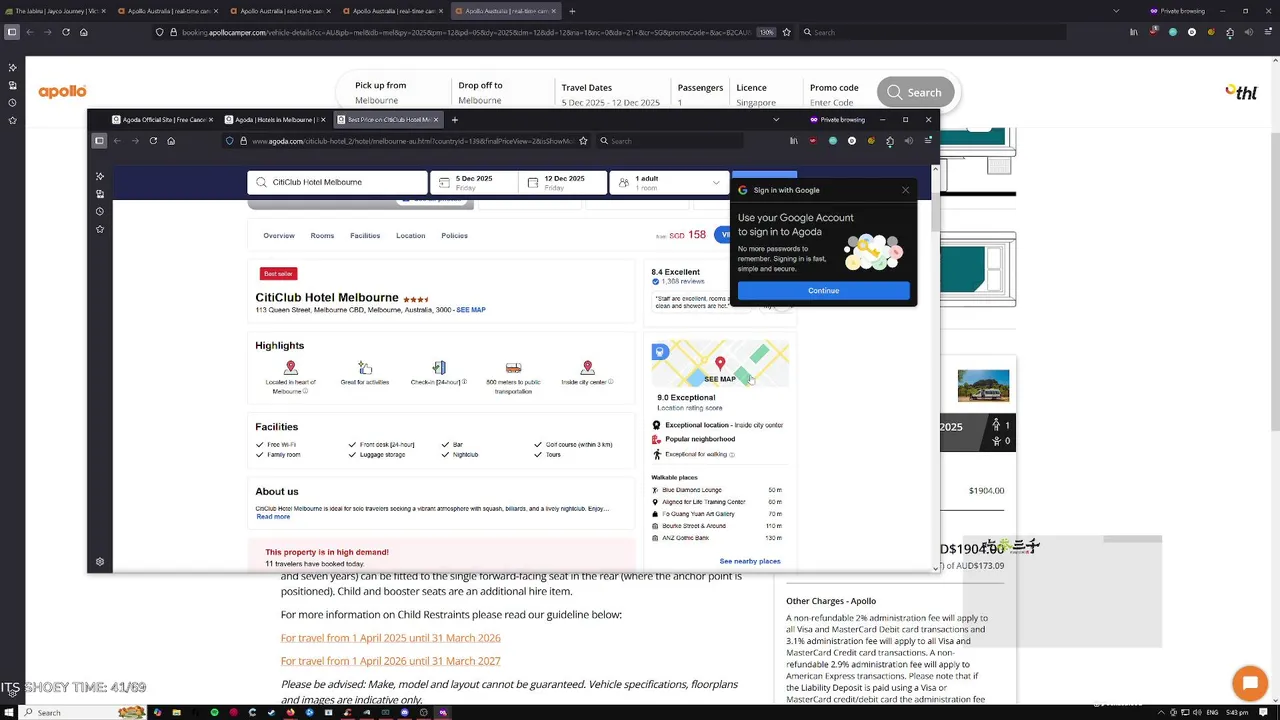Screen dimensions: 1280x720
Task: Open the Apollo chat bubble widget
Action: click(1250, 684)
